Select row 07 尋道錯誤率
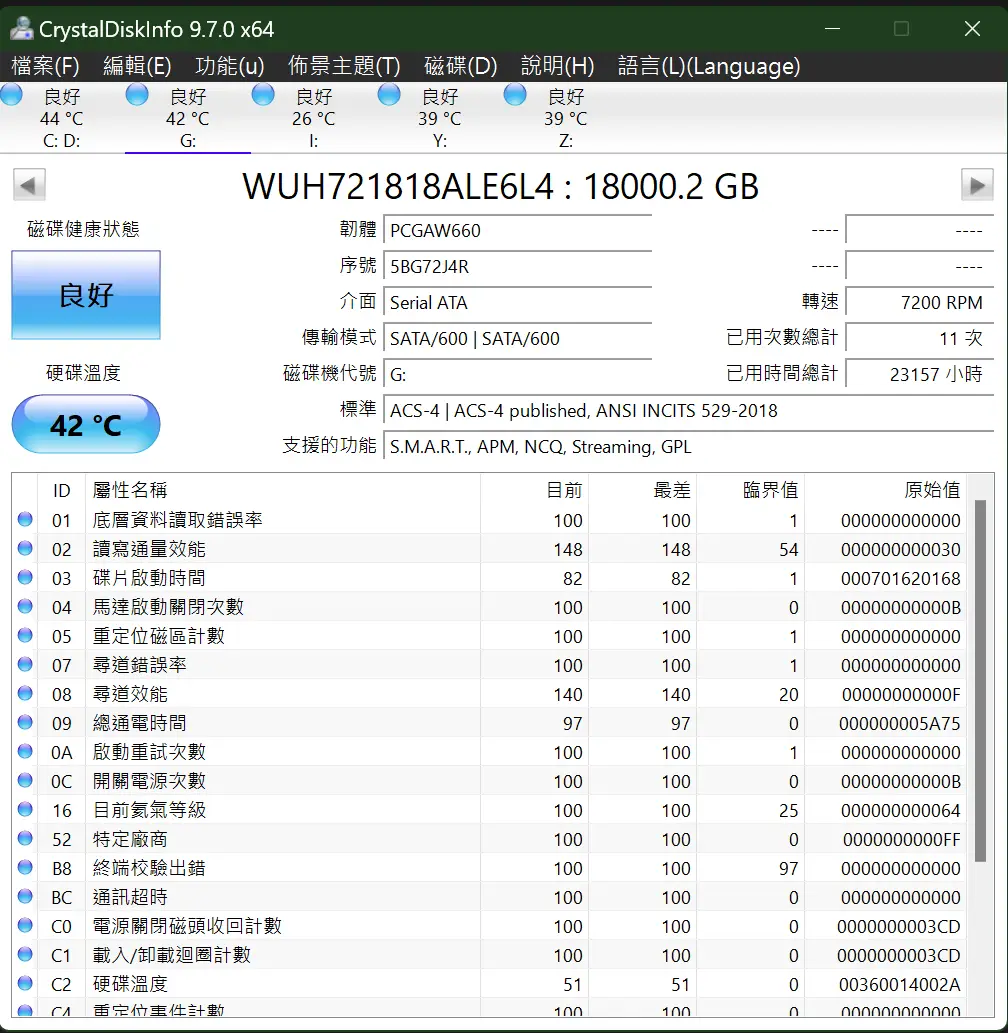The width and height of the screenshot is (1008, 1033). click(x=489, y=665)
